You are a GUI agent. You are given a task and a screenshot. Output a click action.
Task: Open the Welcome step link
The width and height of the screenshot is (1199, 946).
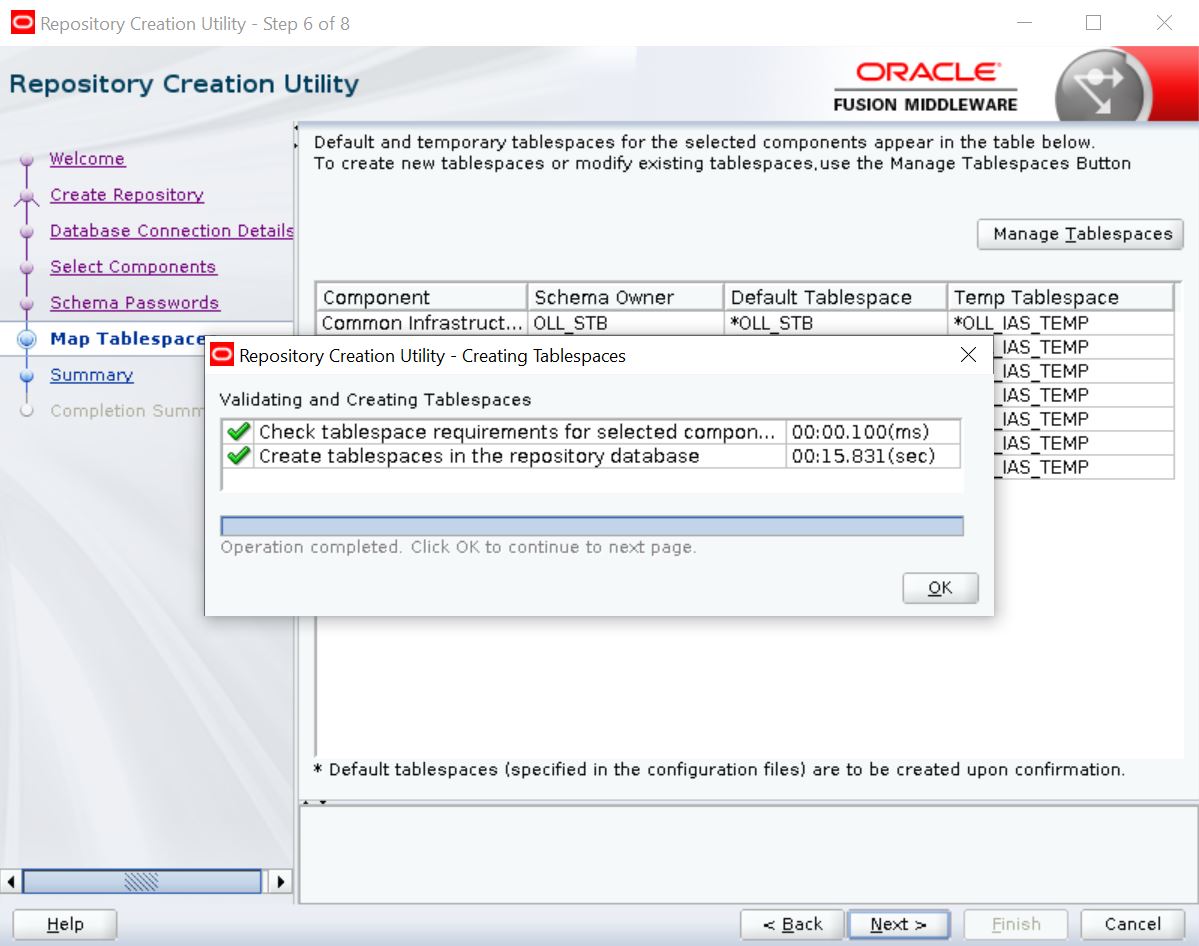87,159
